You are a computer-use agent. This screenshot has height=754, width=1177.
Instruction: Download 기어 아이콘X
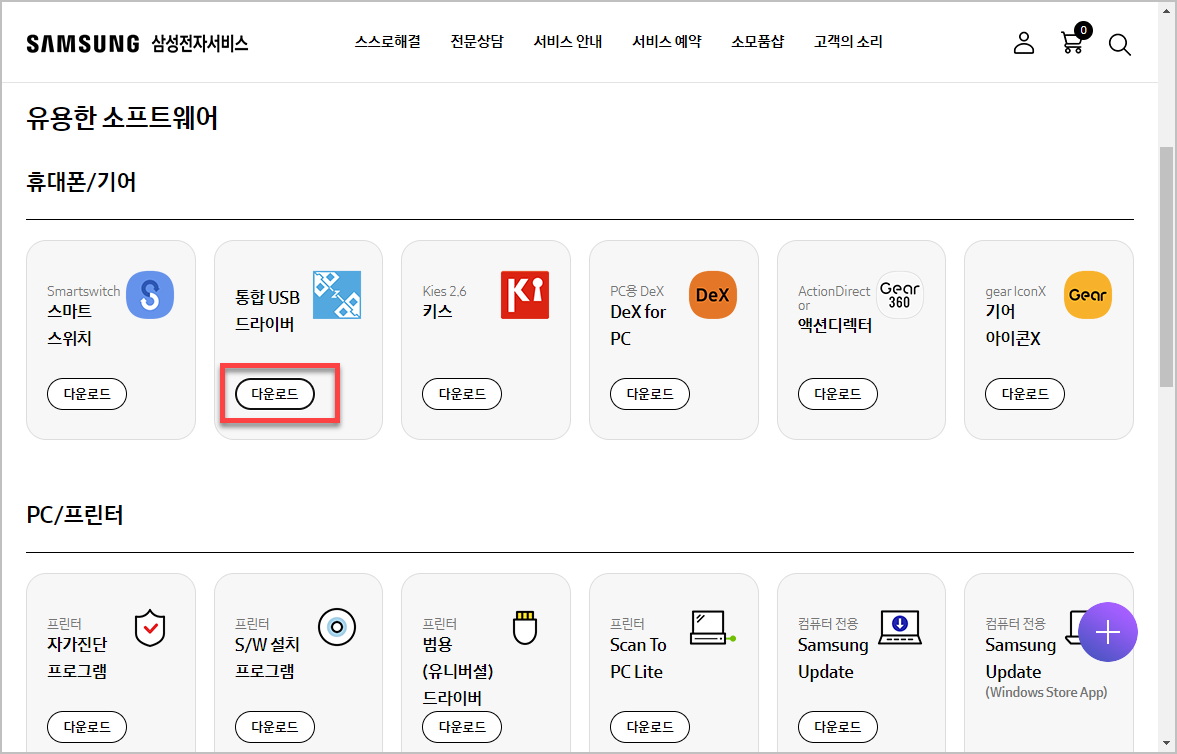coord(1025,394)
